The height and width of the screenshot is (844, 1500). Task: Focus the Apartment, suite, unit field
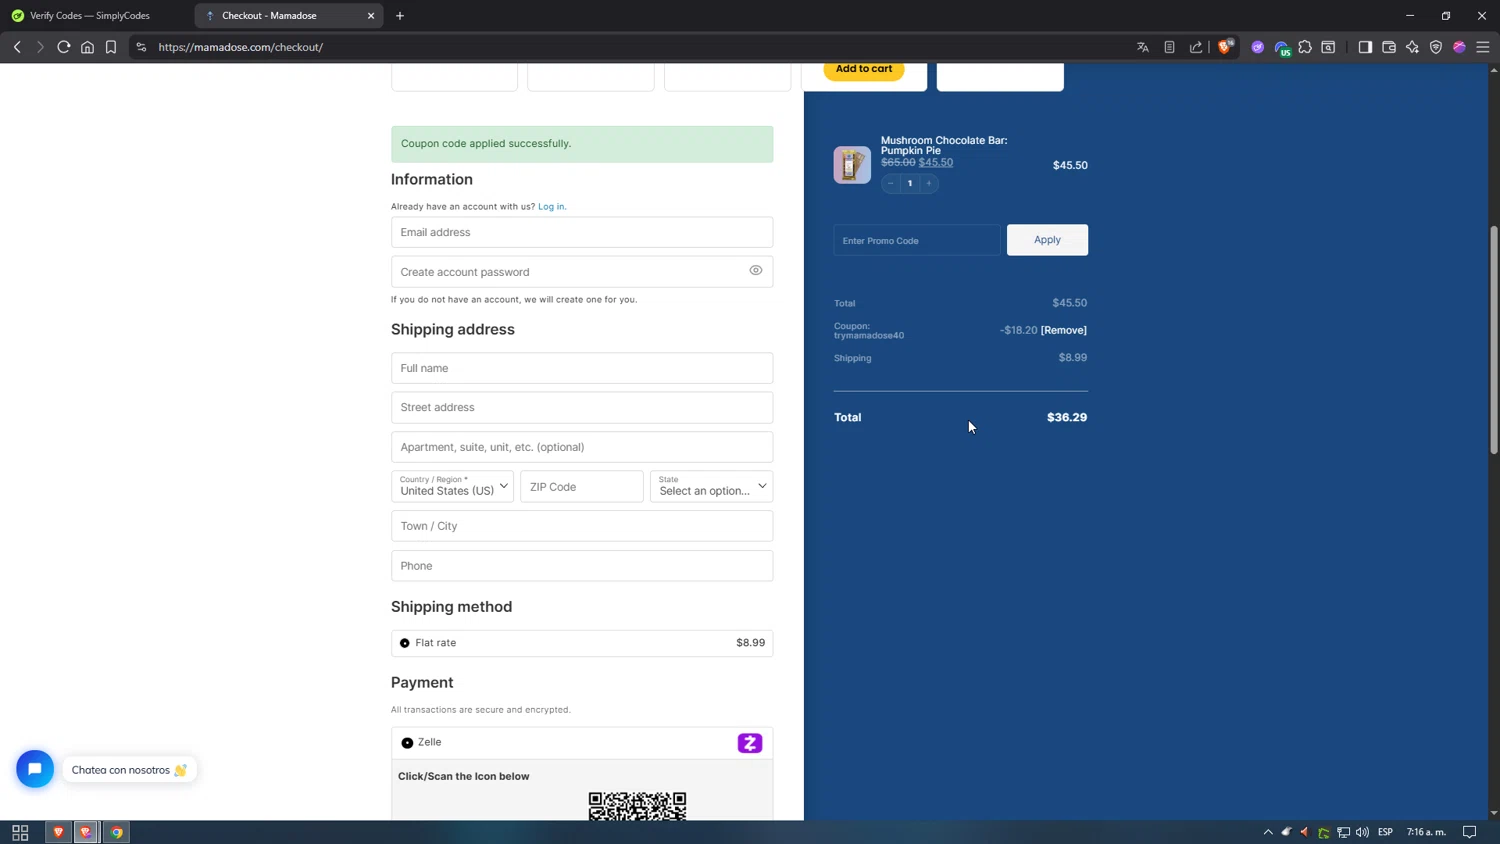click(582, 447)
